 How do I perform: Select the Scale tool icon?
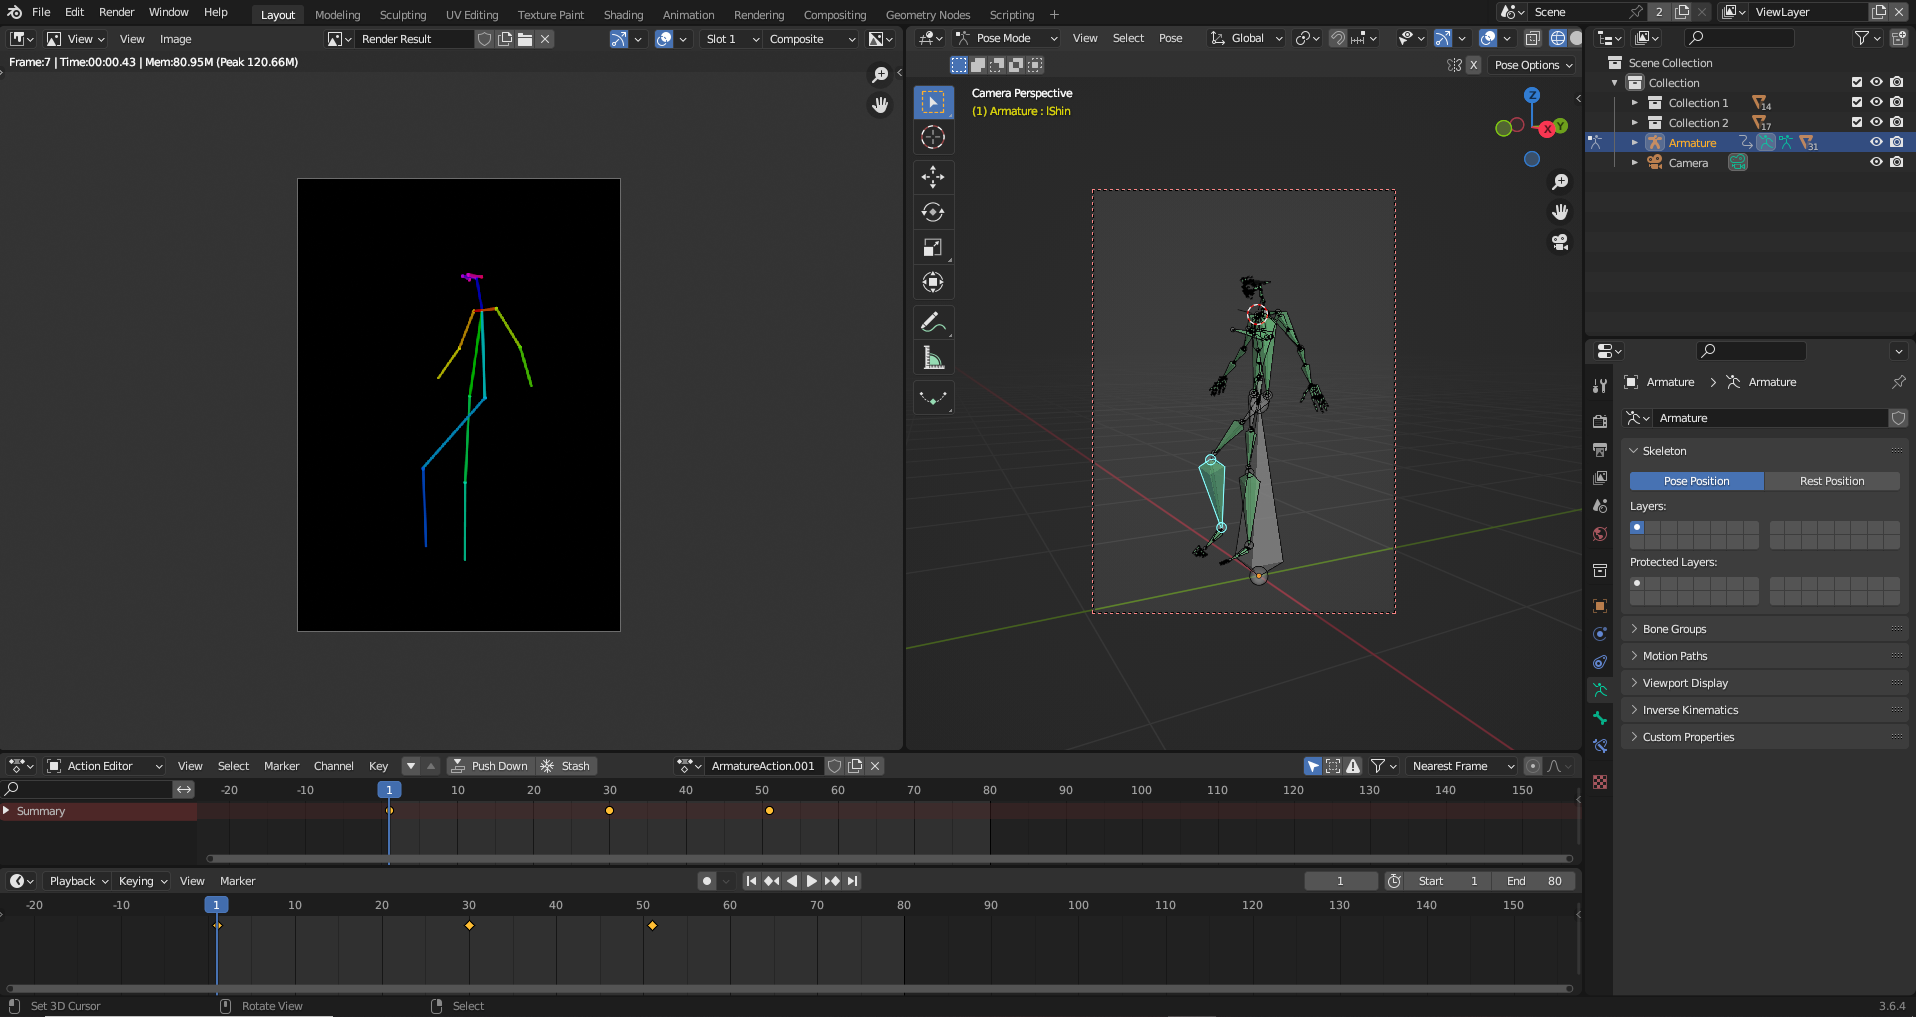pos(933,248)
